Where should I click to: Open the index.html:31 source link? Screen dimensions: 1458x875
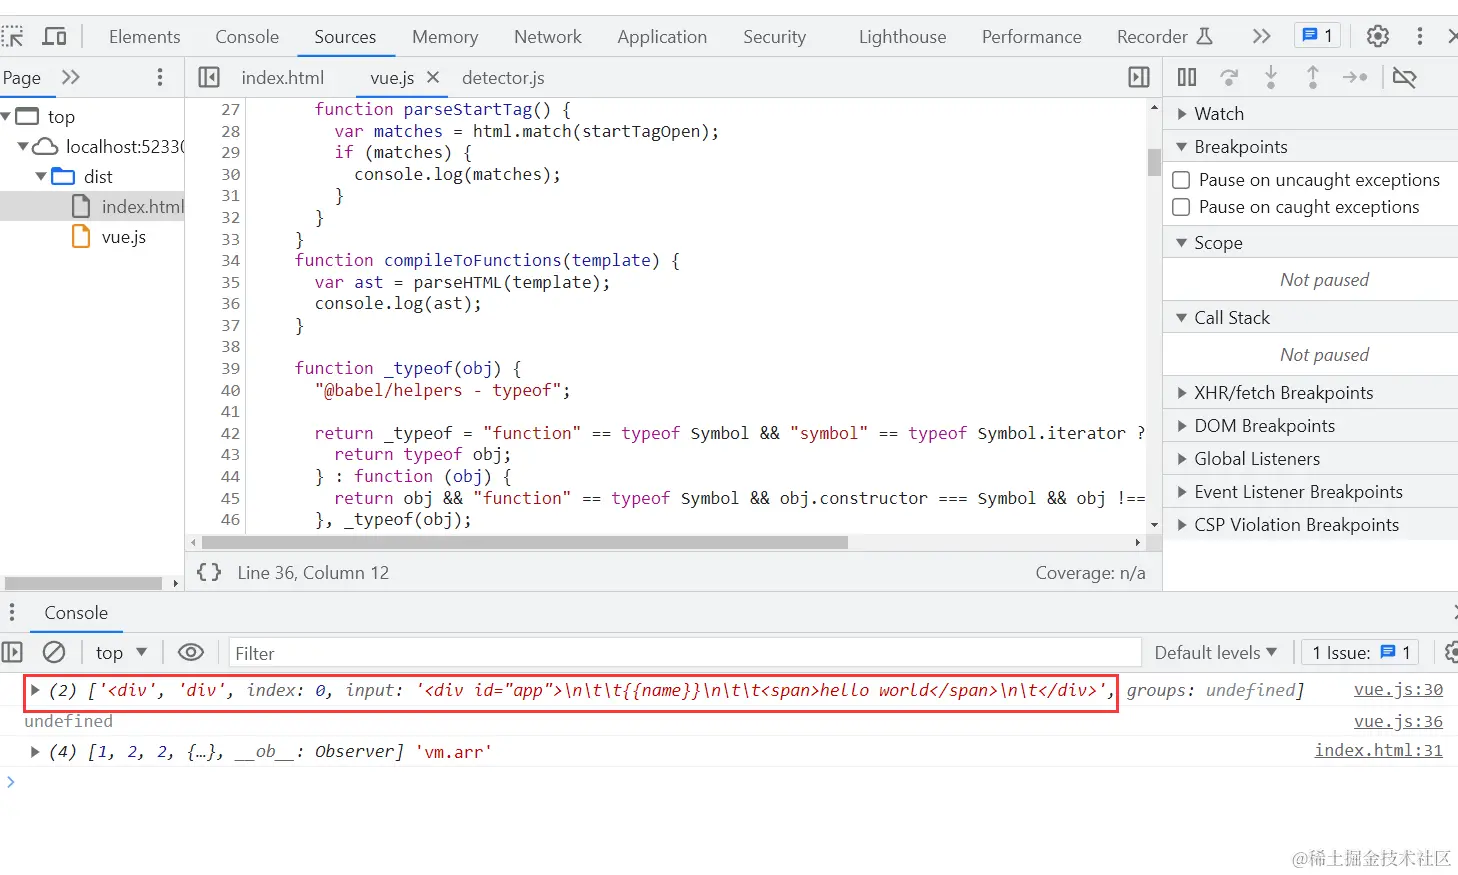(x=1378, y=751)
